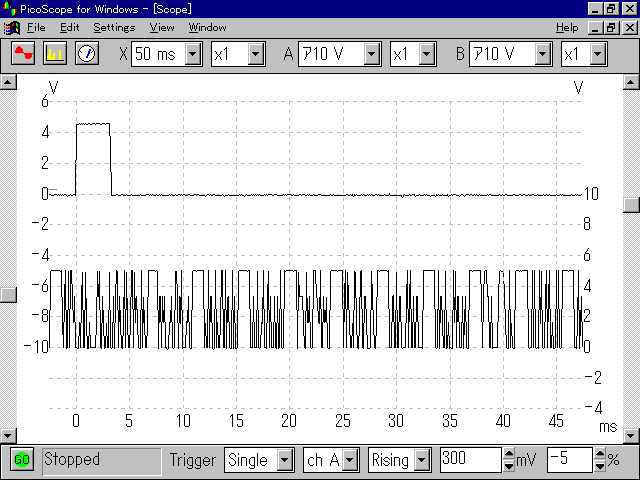640x480 pixels.
Task: Open the Window menu
Action: click(x=207, y=28)
